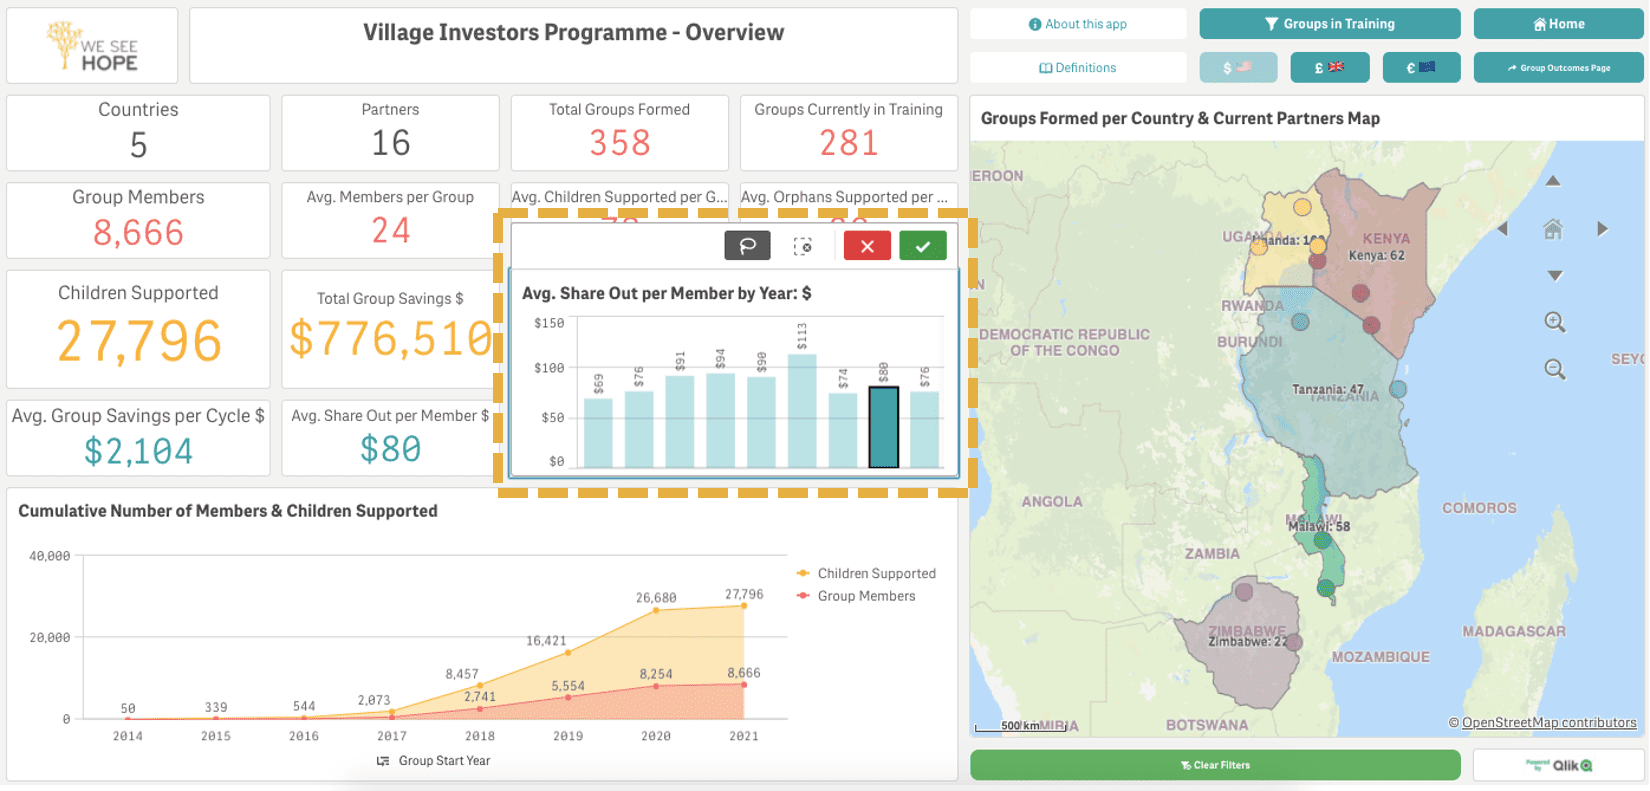Switch currency to euros
Screen dimensions: 1650x791
(1421, 68)
